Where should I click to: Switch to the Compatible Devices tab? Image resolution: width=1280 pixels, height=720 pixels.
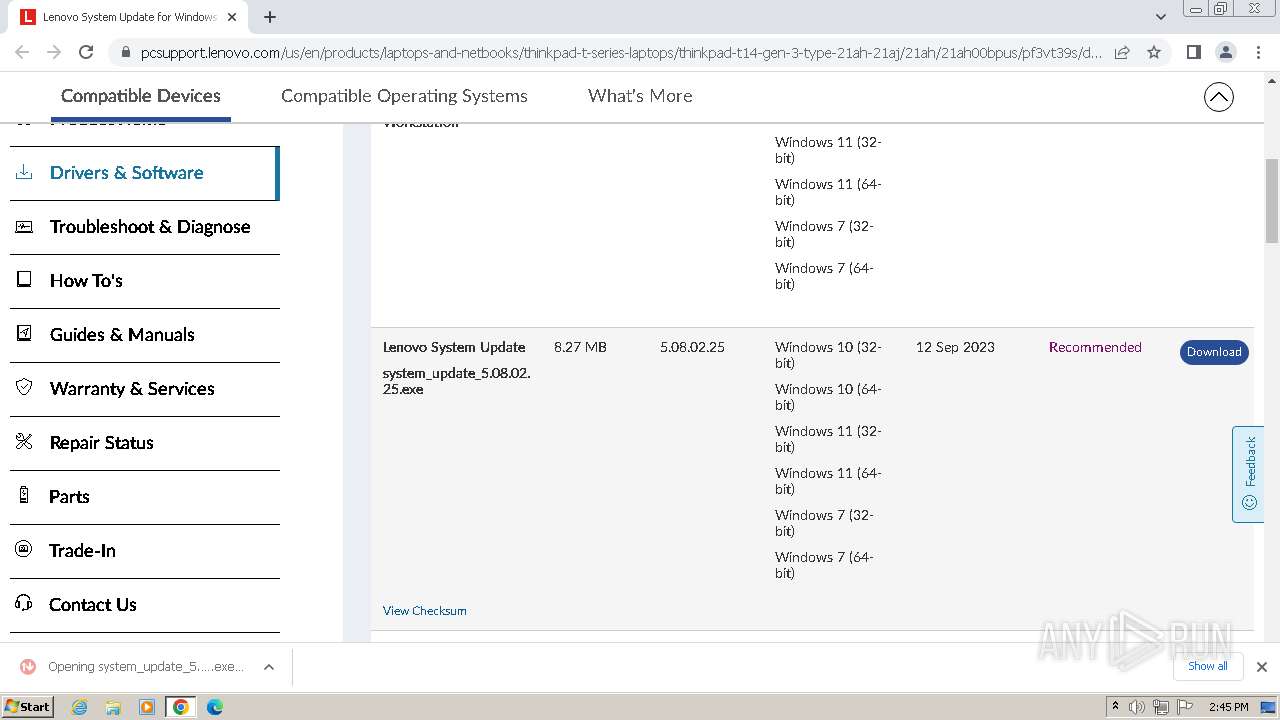click(141, 96)
